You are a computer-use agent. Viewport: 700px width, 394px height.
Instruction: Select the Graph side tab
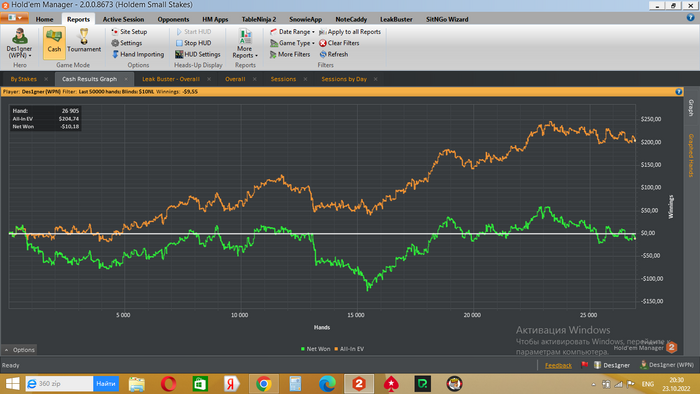[x=691, y=108]
